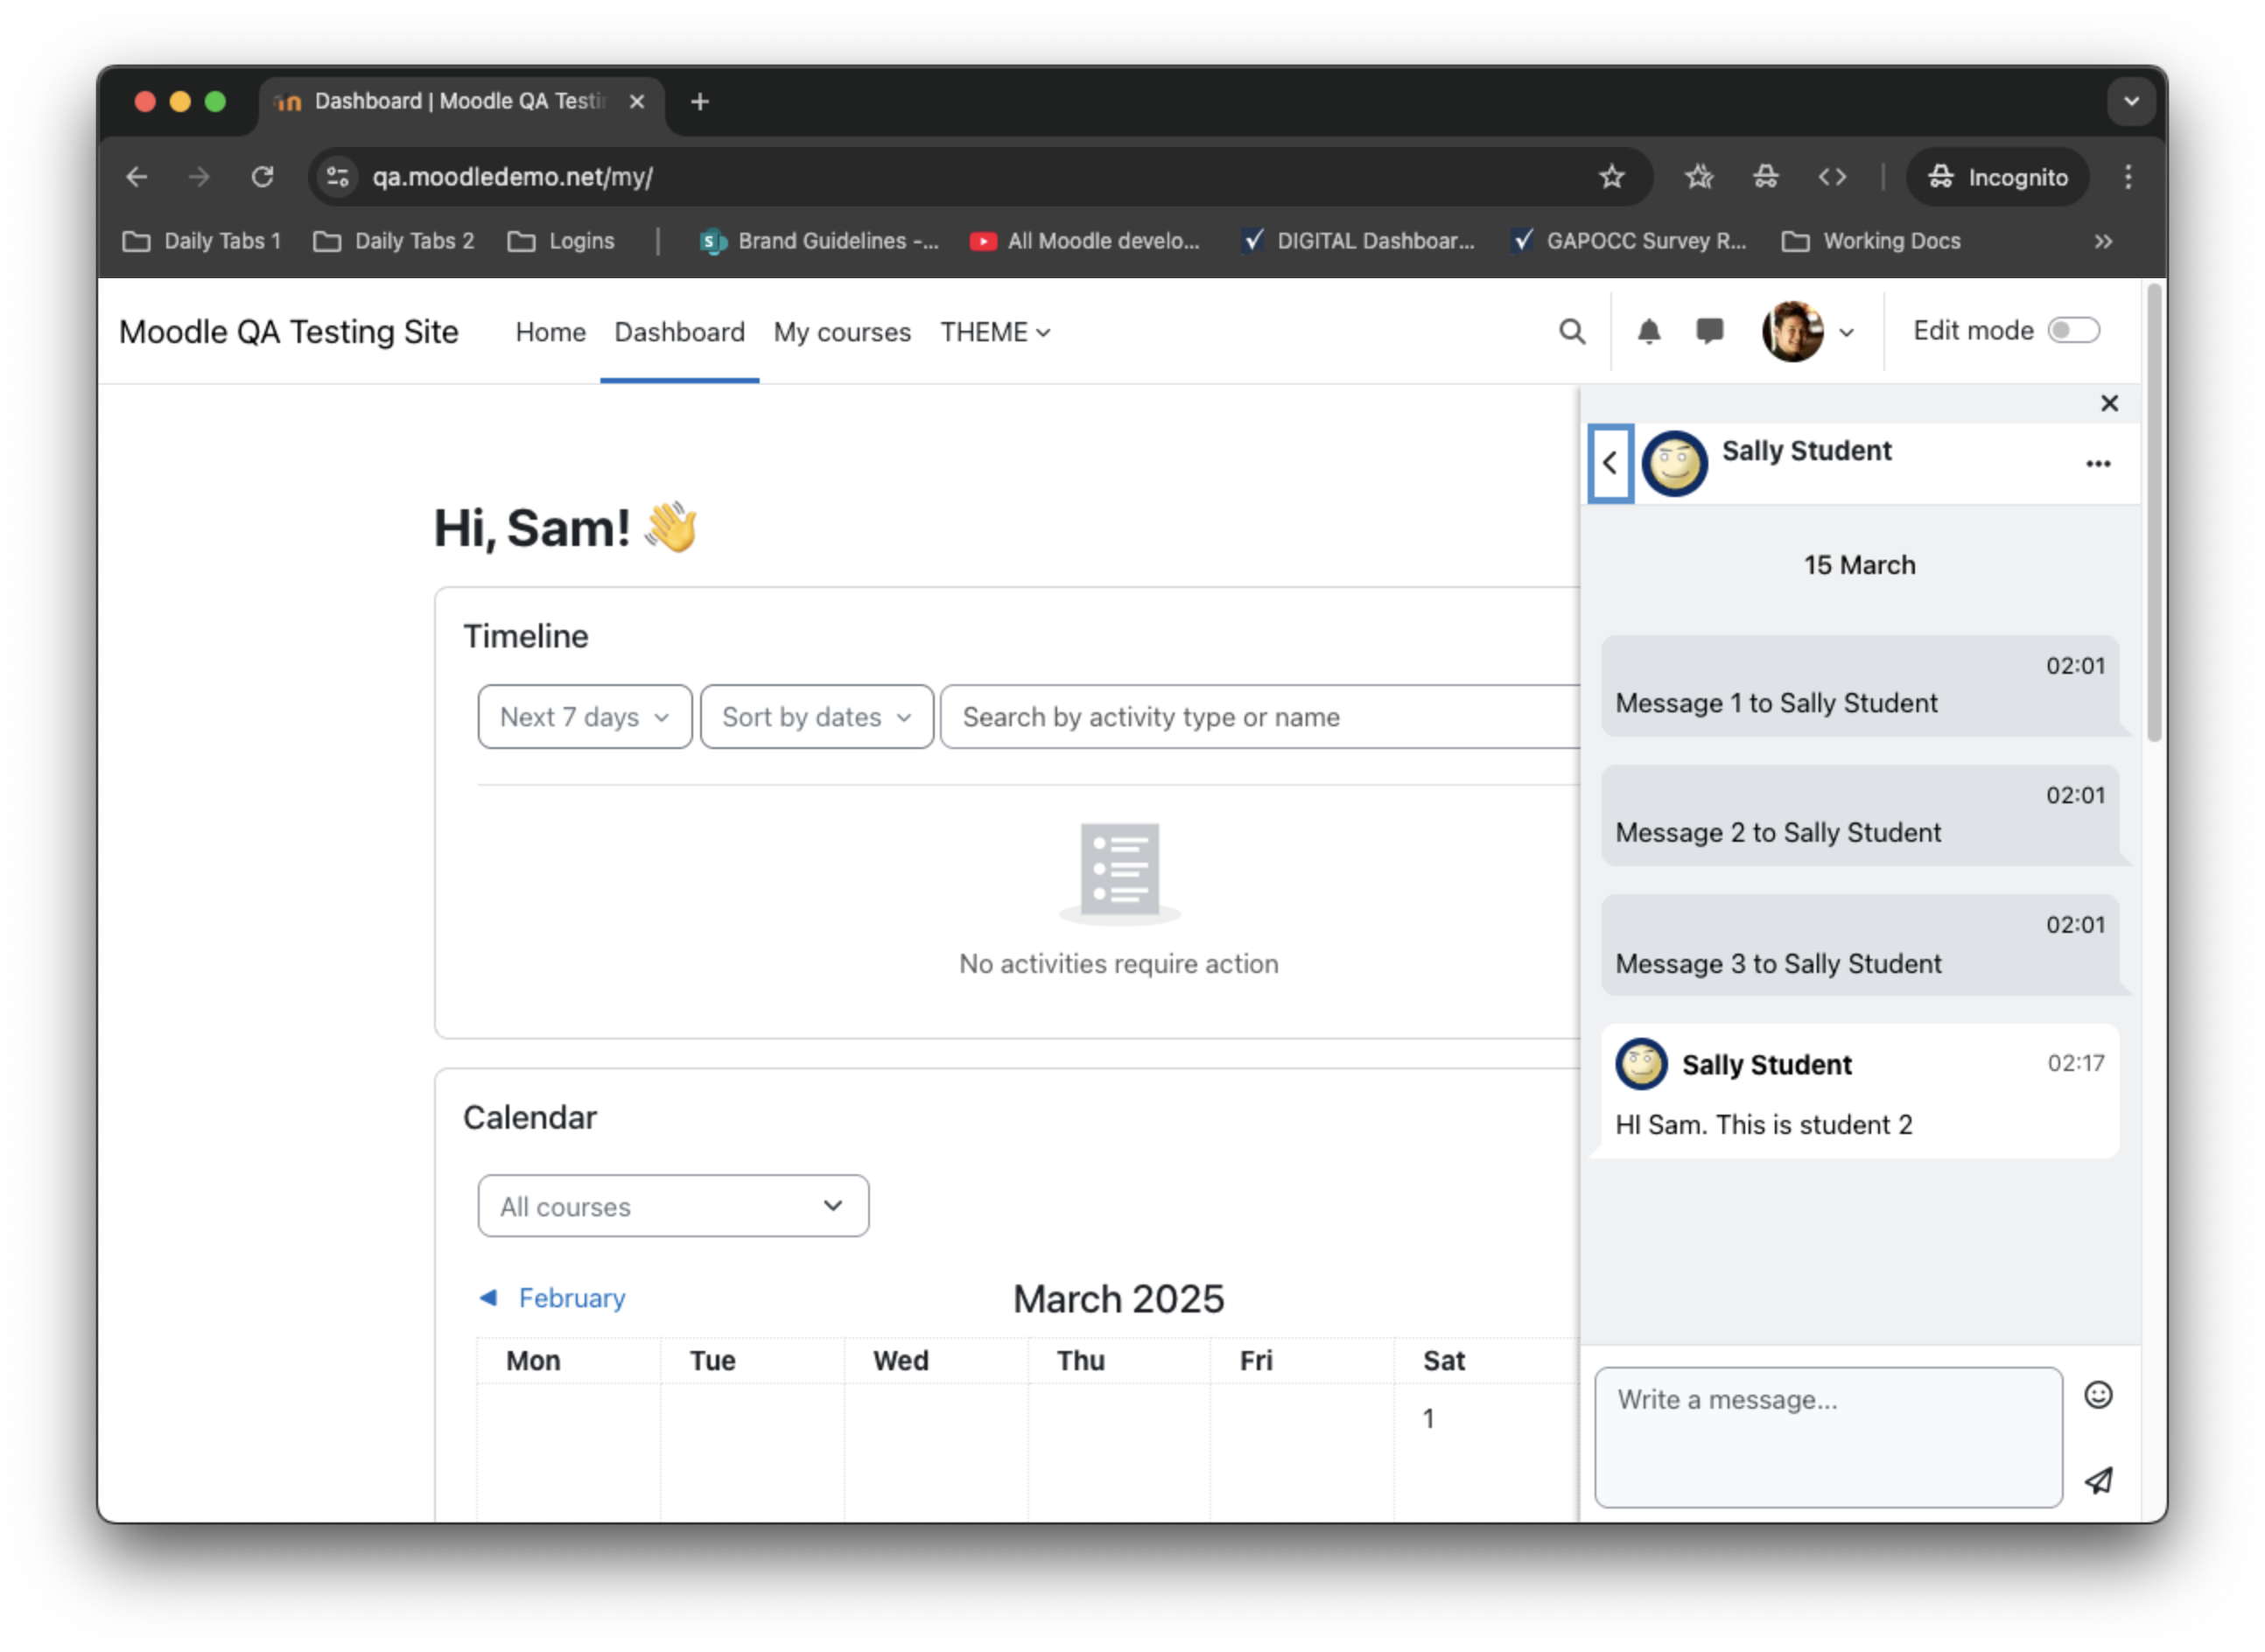The width and height of the screenshot is (2265, 1652).
Task: Send message with the paper plane icon
Action: click(2097, 1480)
